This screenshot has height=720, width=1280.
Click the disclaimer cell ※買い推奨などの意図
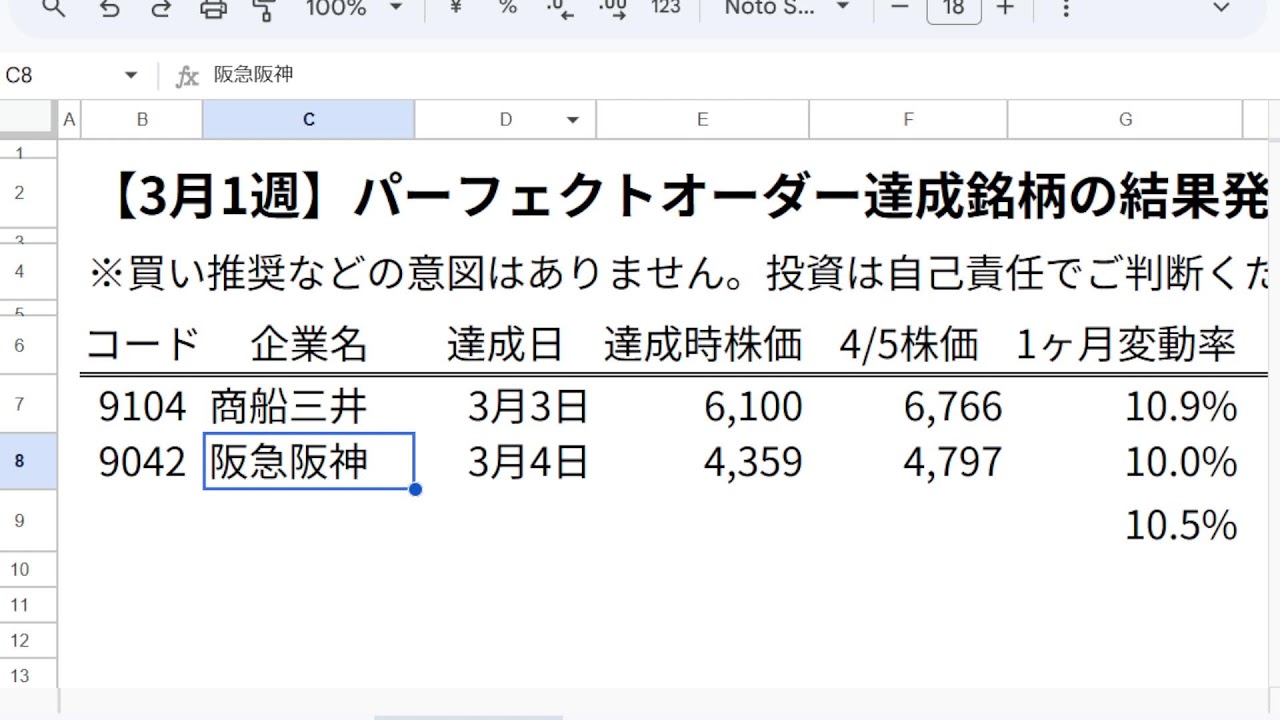pos(680,273)
